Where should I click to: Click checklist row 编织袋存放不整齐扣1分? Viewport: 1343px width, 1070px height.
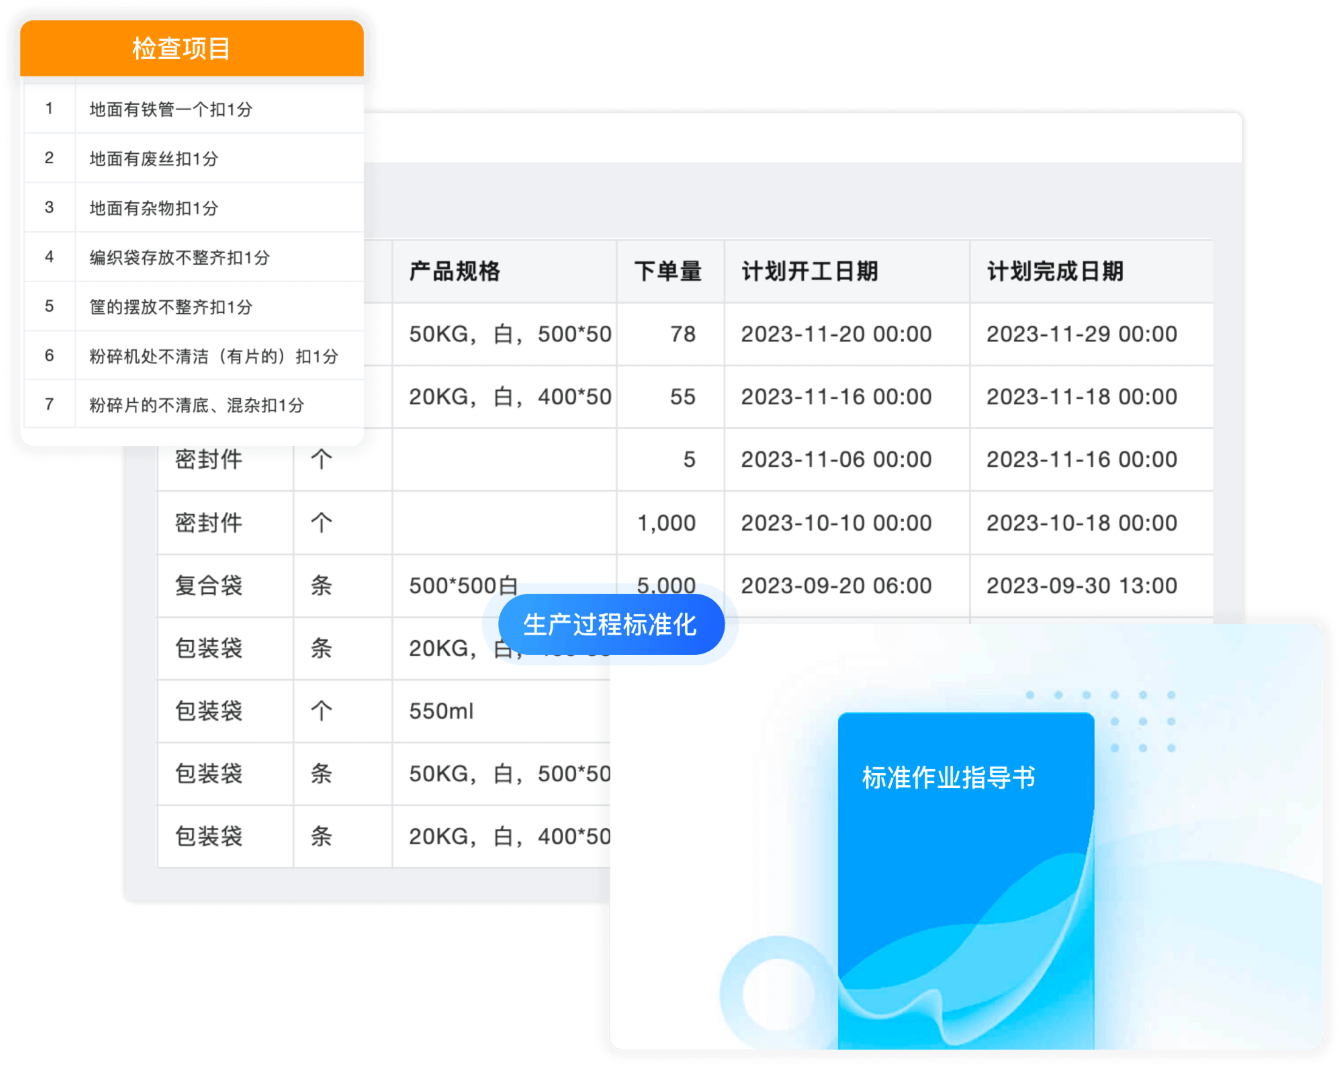point(179,257)
